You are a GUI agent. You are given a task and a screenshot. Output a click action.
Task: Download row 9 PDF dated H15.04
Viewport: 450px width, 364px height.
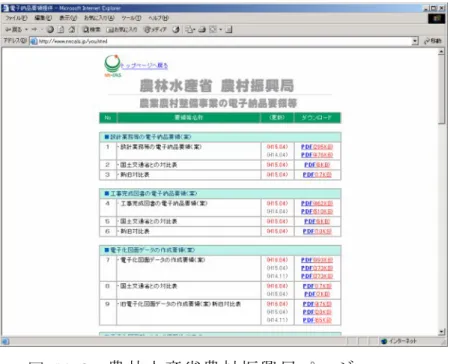(x=317, y=312)
